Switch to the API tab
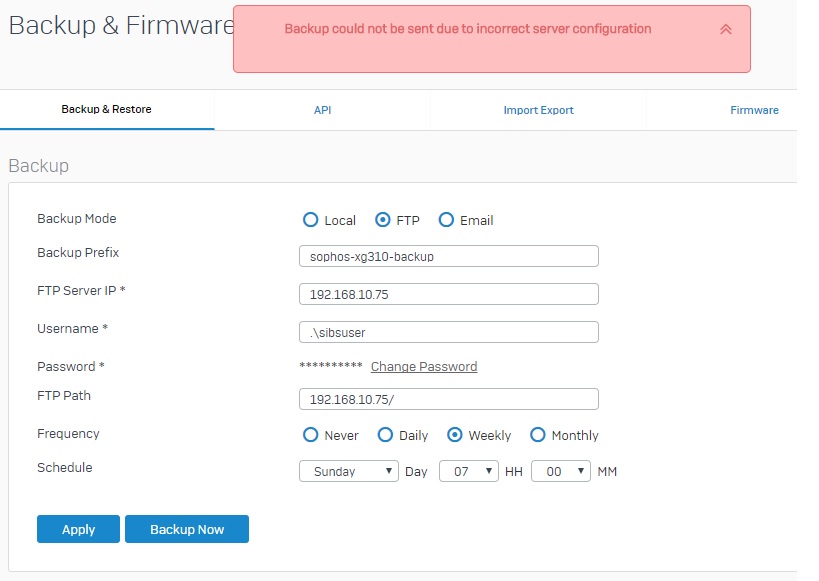The width and height of the screenshot is (819, 581). 322,110
